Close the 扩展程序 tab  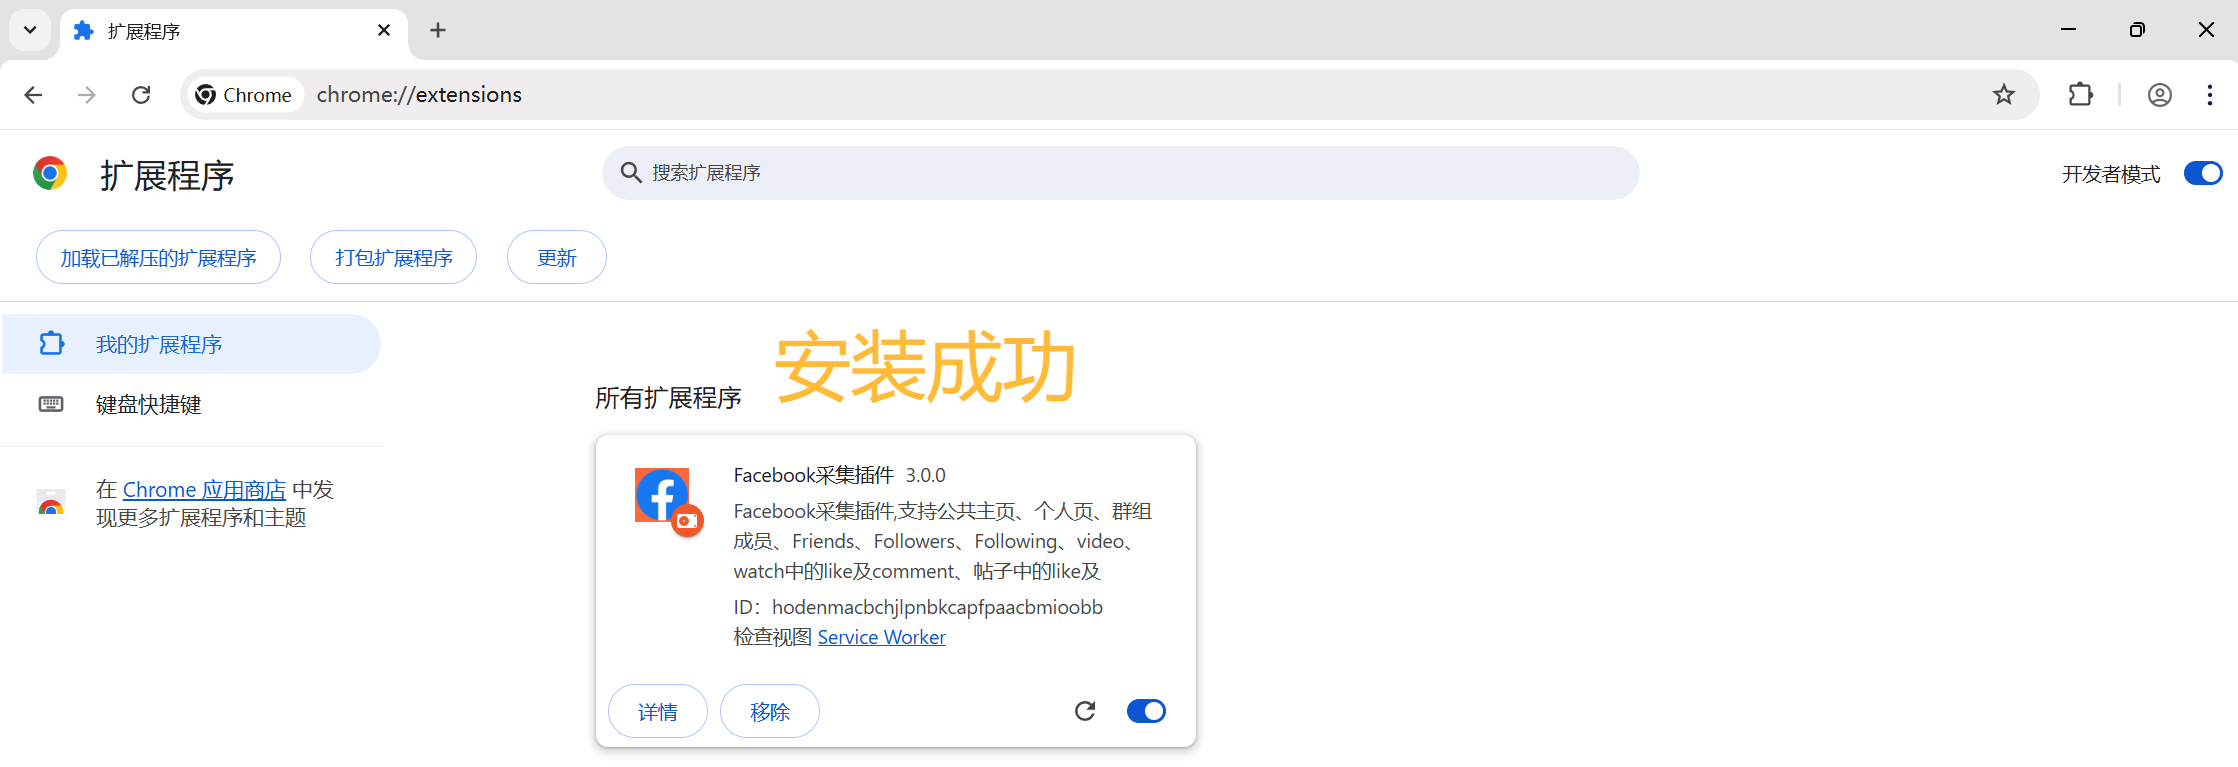click(384, 31)
